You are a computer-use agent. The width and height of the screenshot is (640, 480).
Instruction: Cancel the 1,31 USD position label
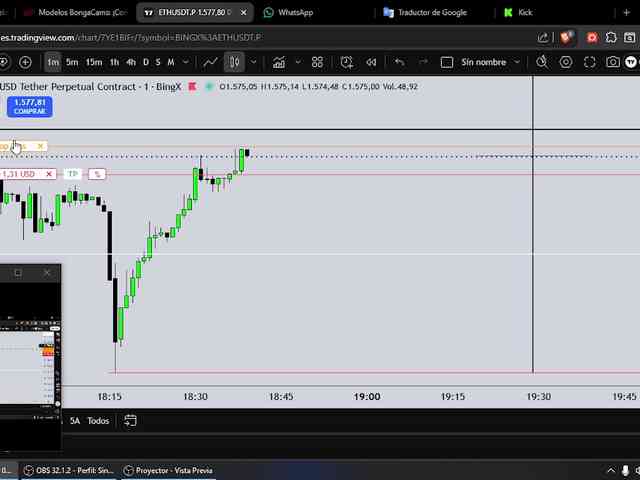tap(49, 174)
